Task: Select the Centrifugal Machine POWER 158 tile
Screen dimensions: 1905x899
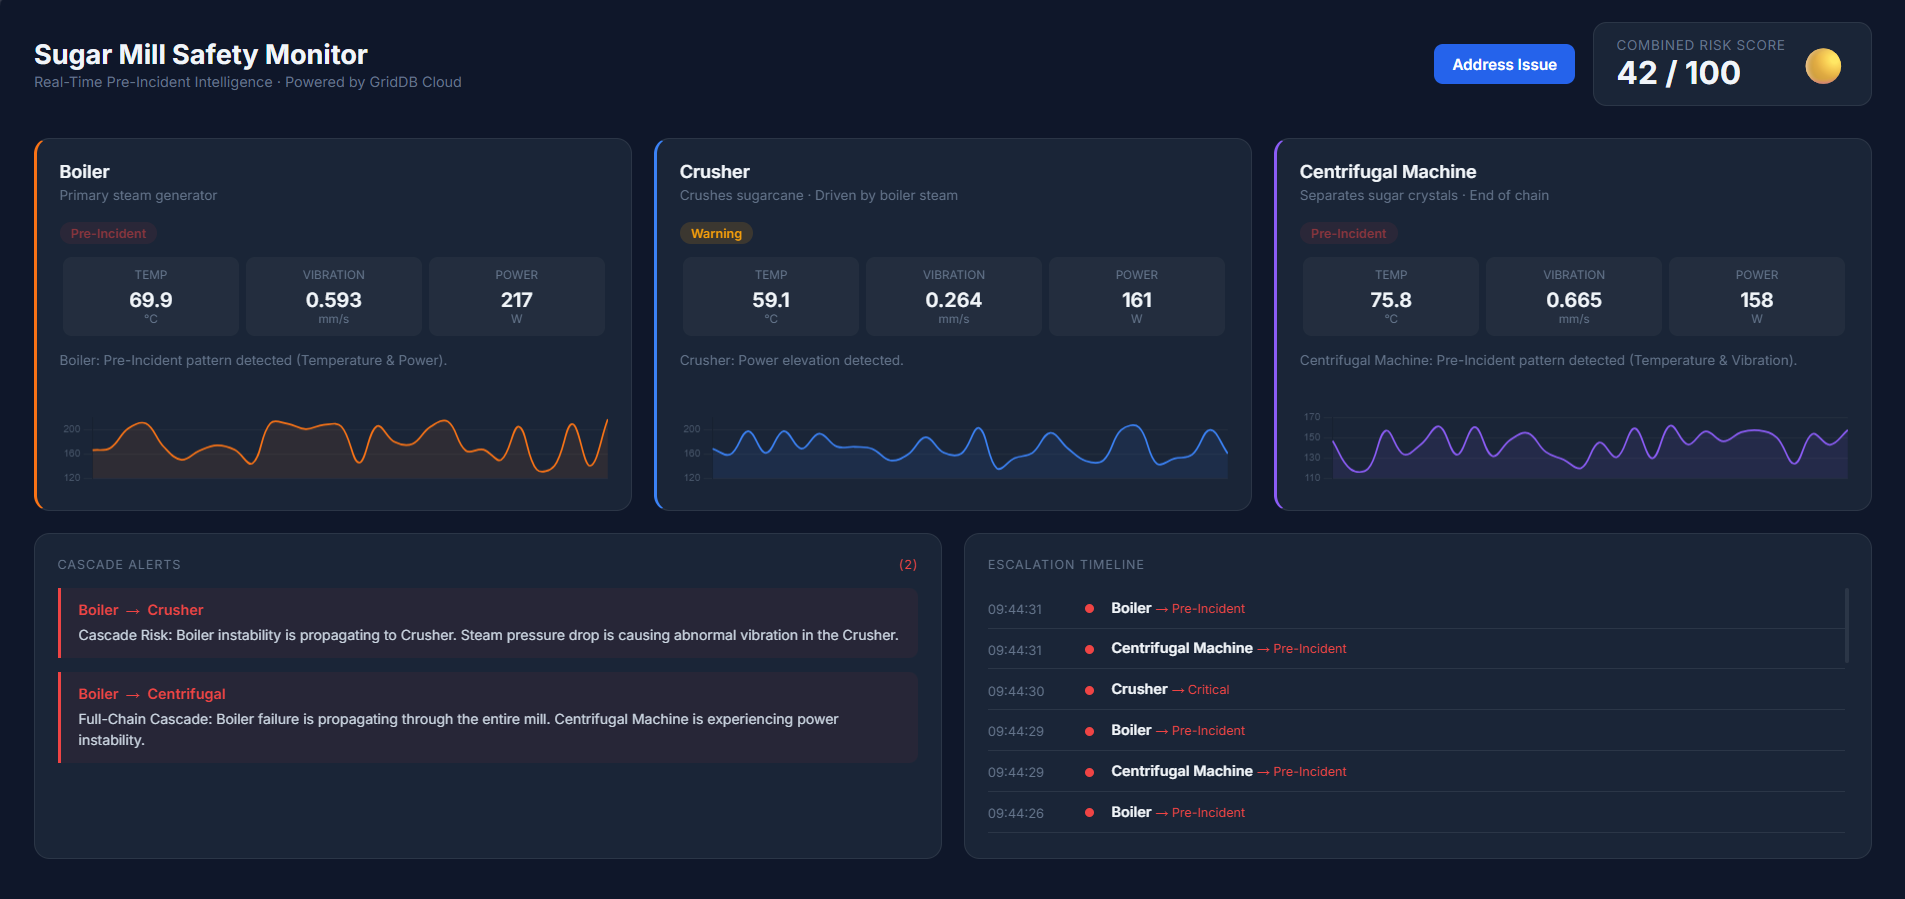Action: (x=1756, y=297)
